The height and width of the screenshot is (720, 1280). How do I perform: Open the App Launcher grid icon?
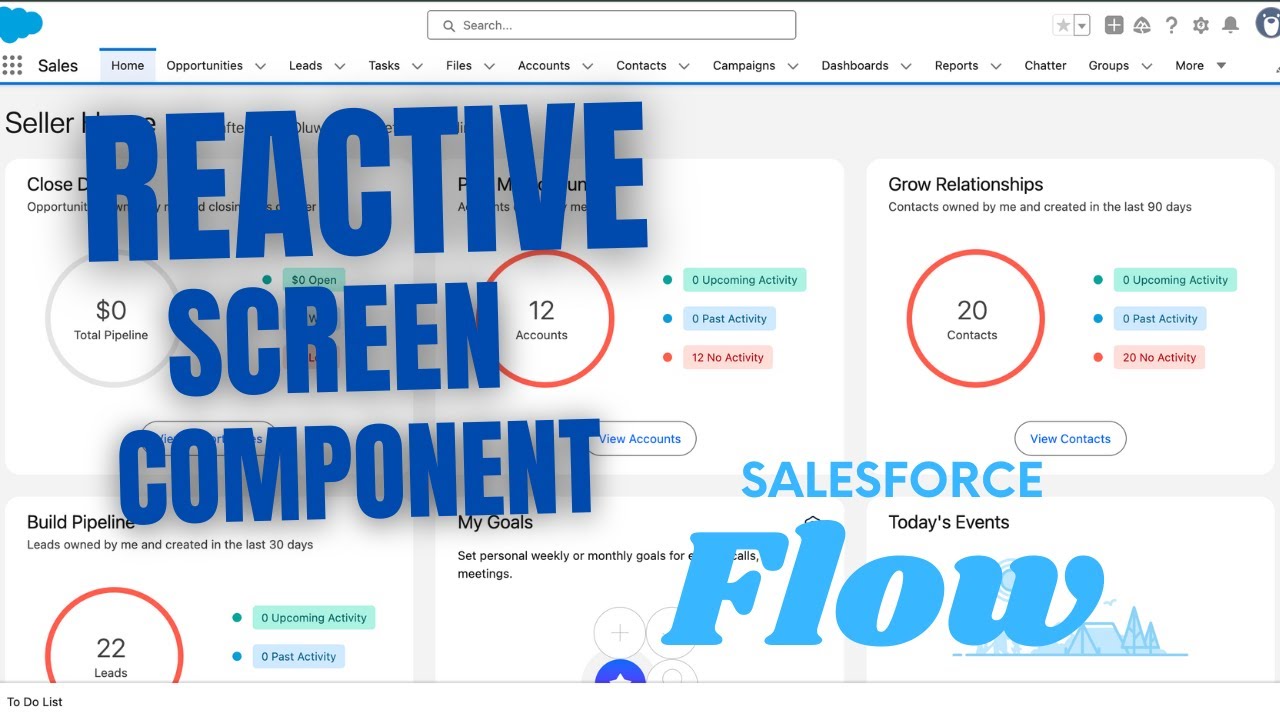tap(12, 66)
